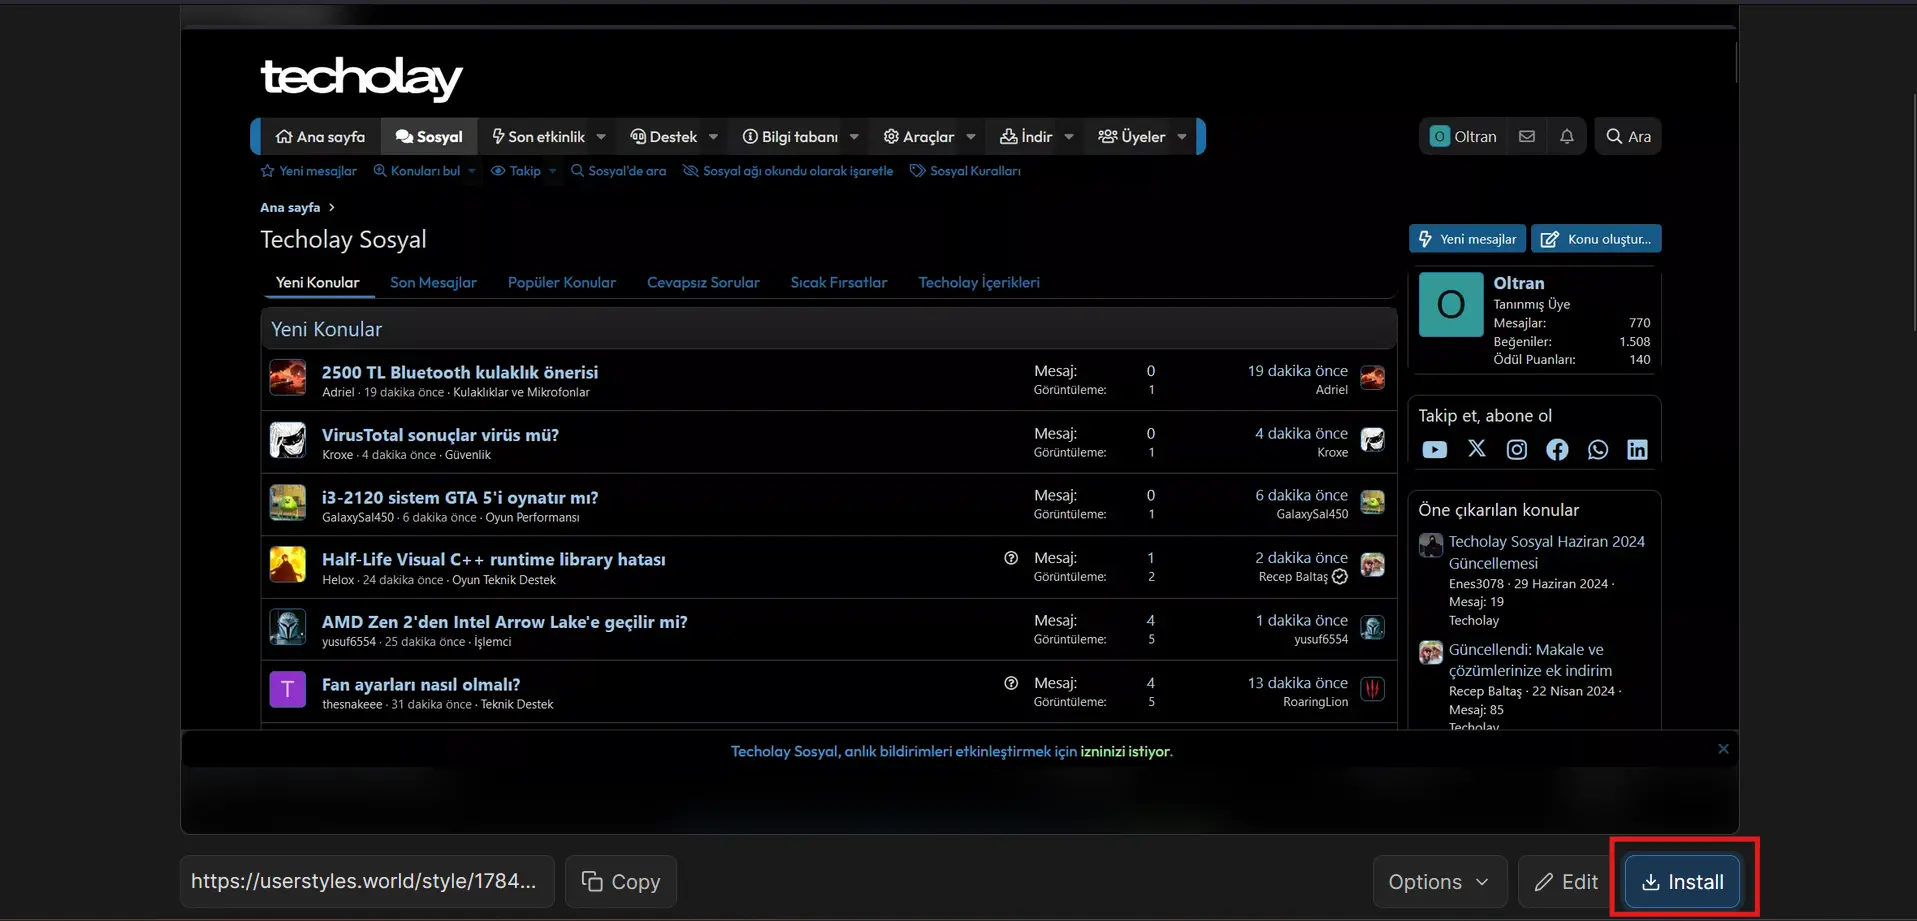Click the purple T avatar of thesnakeee
Screen dimensions: 1917x921
coord(287,689)
